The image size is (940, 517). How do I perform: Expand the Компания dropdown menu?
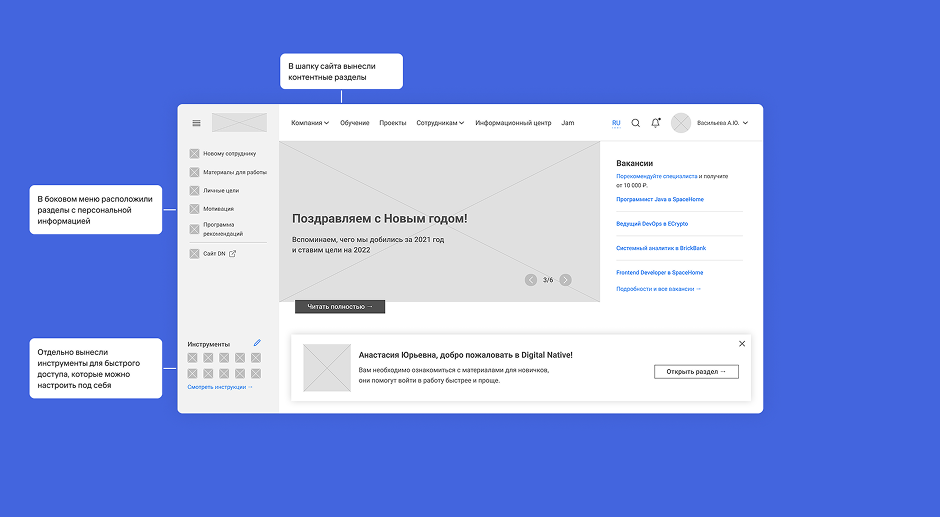tap(310, 123)
